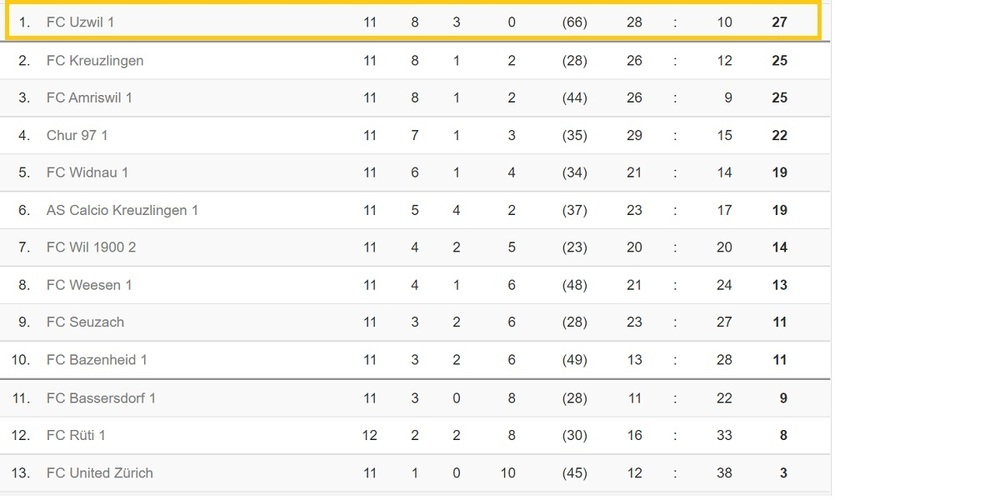Click FC United Zürich's 3 points value

point(783,473)
